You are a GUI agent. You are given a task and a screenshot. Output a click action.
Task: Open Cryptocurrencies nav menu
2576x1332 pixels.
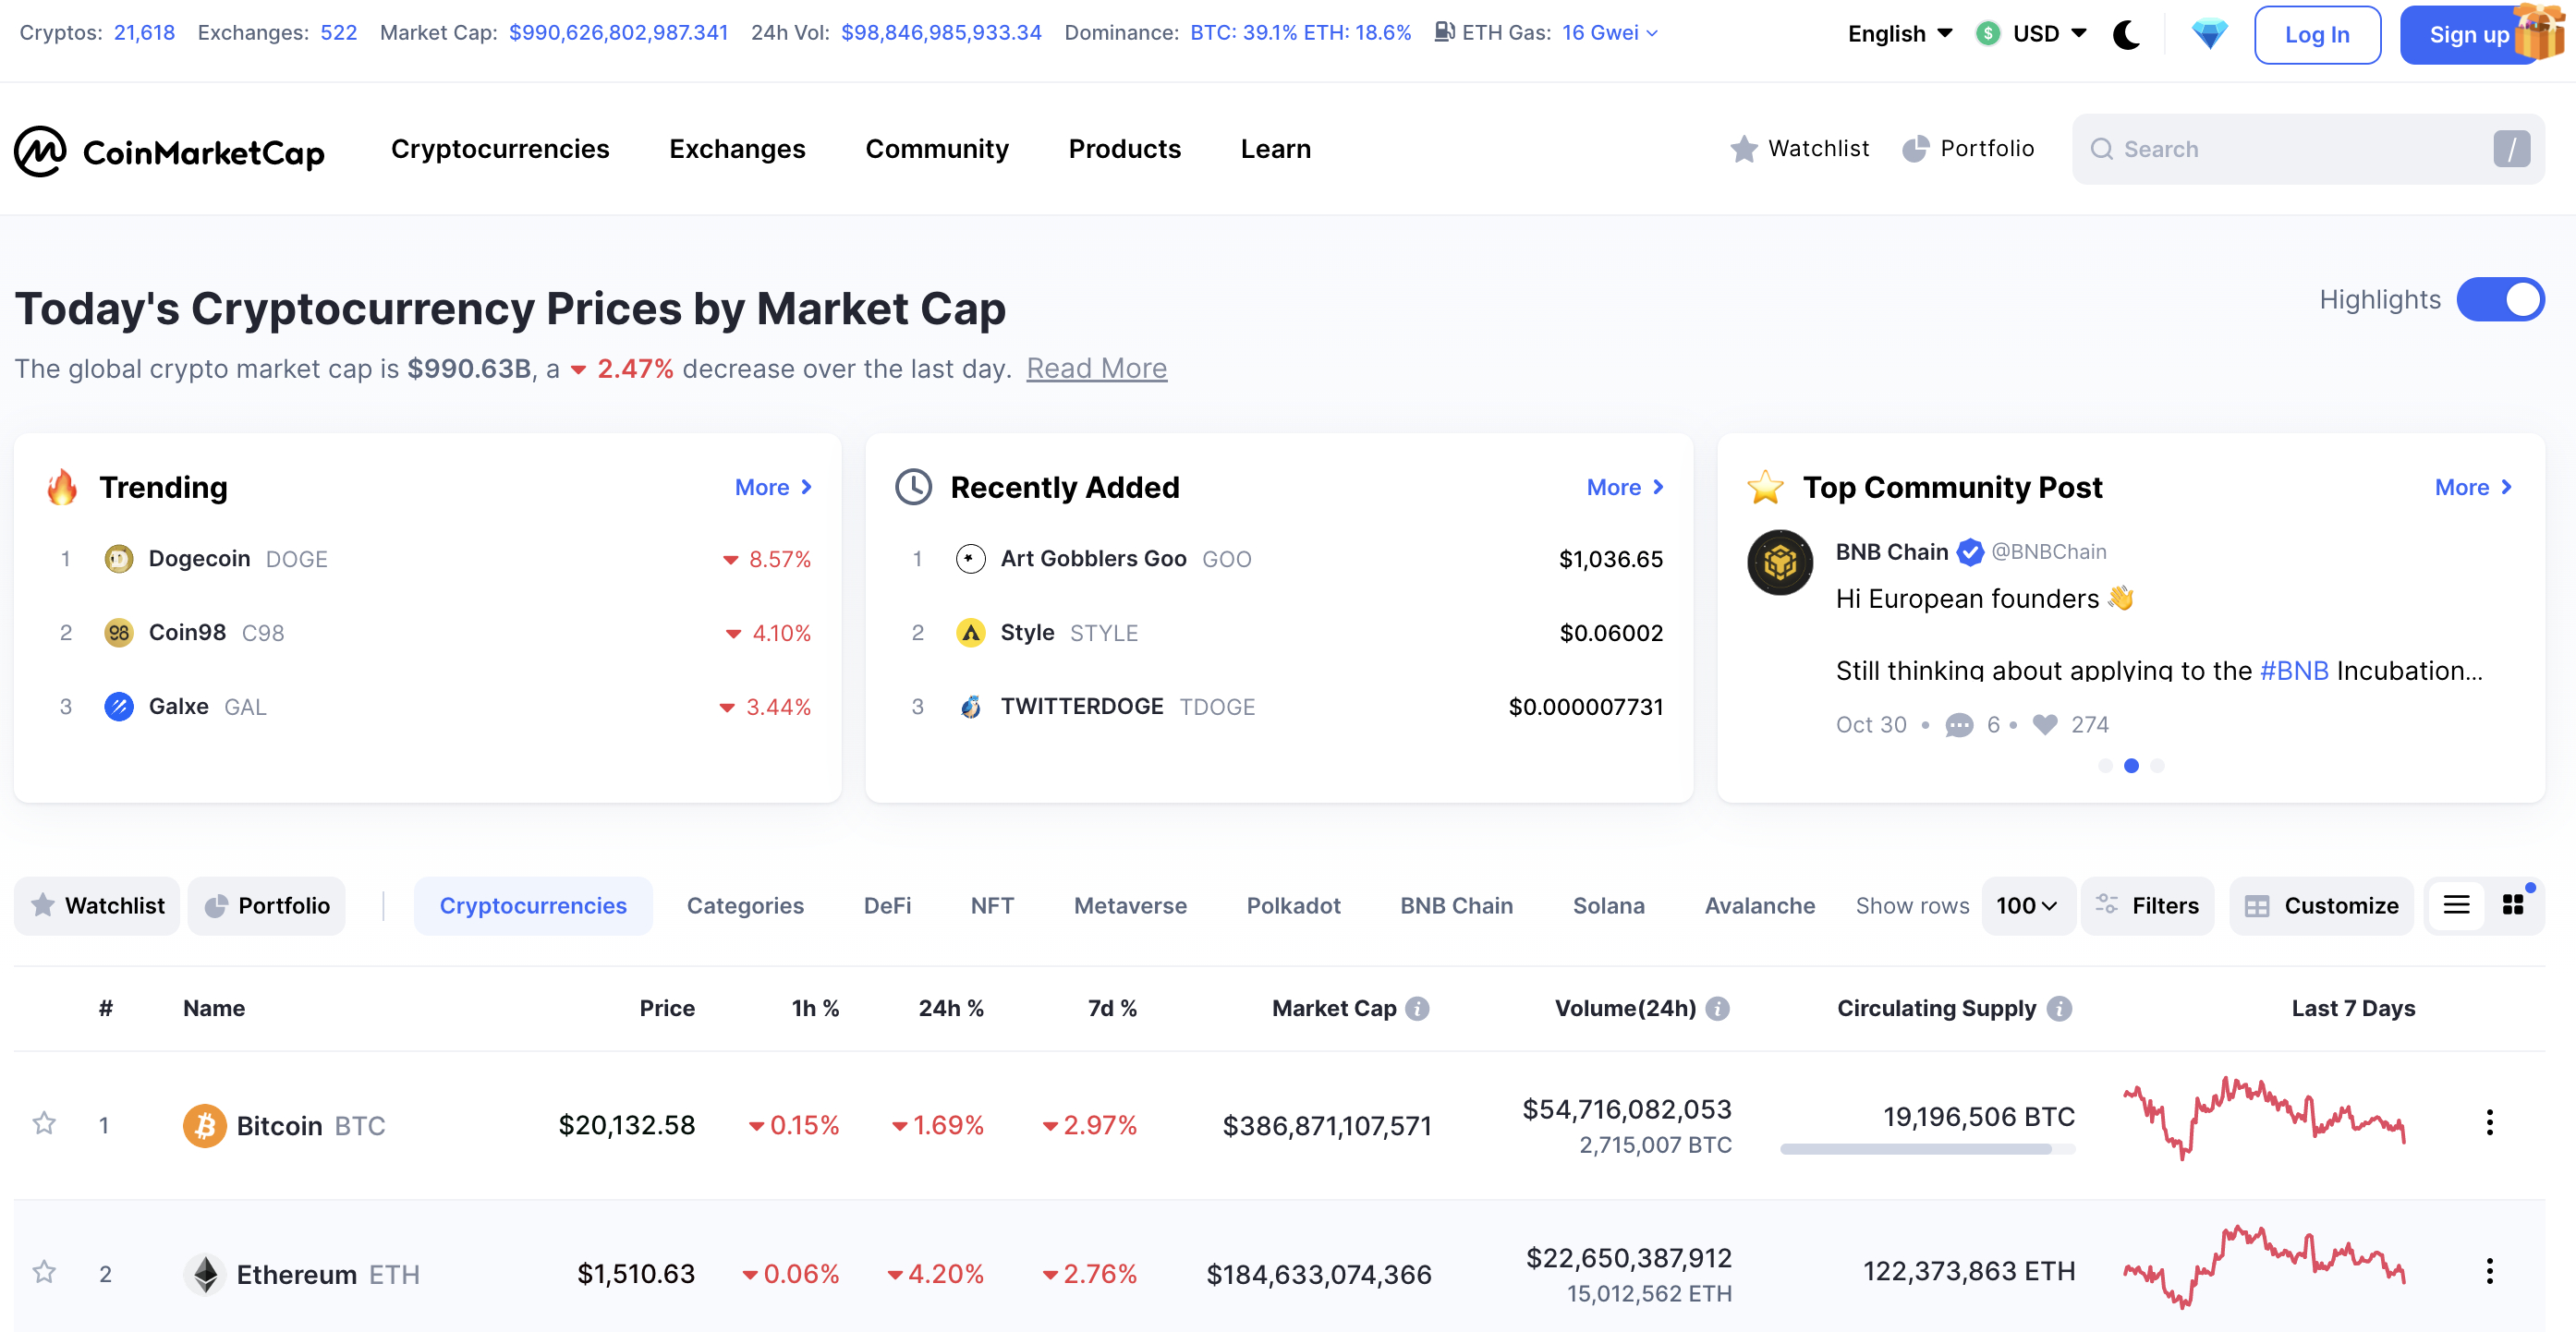point(500,149)
